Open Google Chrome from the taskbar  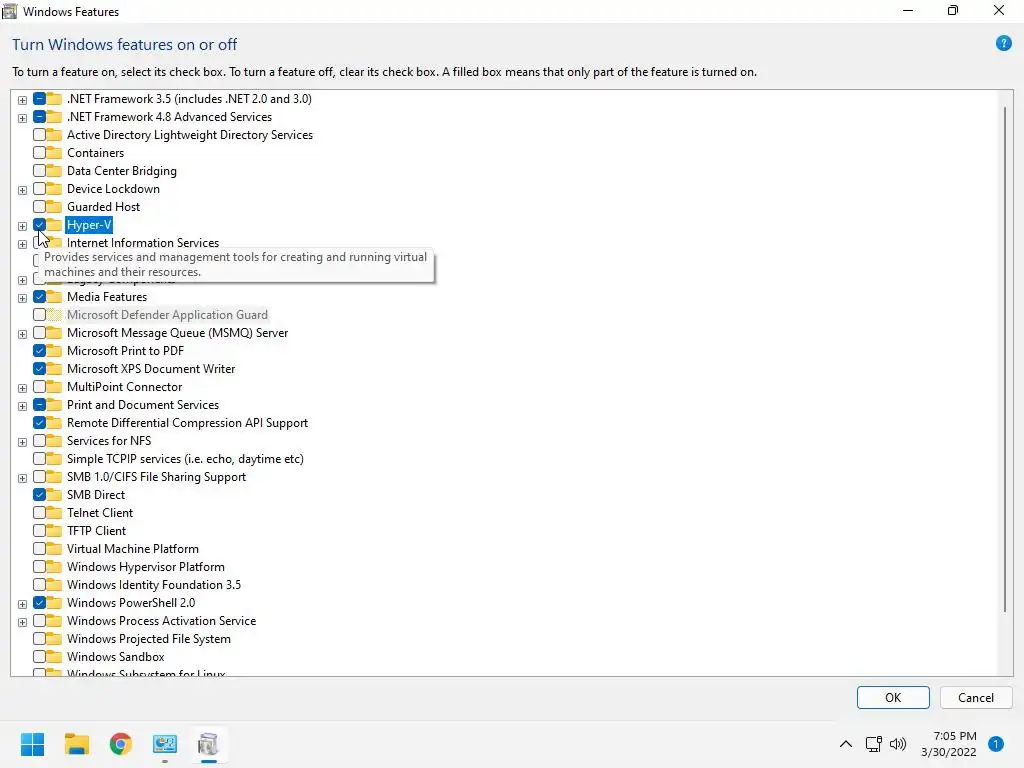[x=121, y=744]
